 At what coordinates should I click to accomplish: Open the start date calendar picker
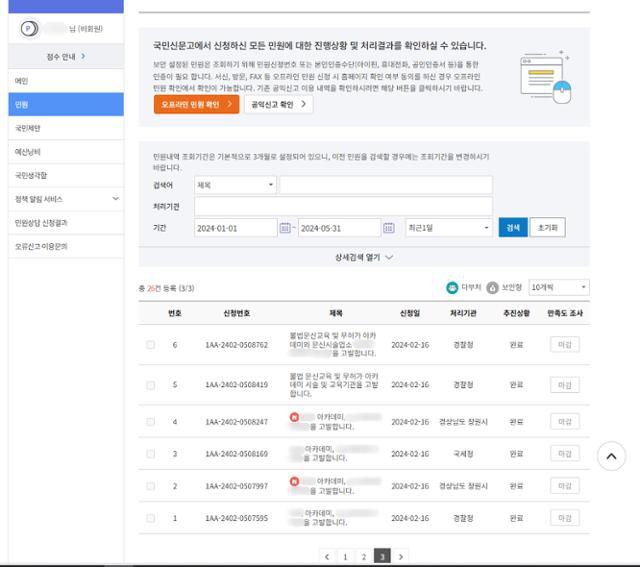(284, 228)
